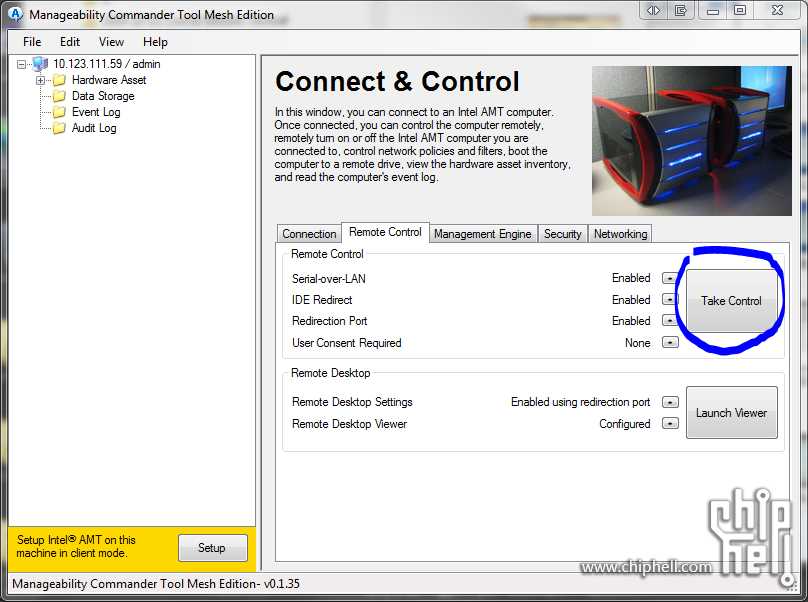The height and width of the screenshot is (602, 808).
Task: Open the Help menu
Action: tap(155, 42)
